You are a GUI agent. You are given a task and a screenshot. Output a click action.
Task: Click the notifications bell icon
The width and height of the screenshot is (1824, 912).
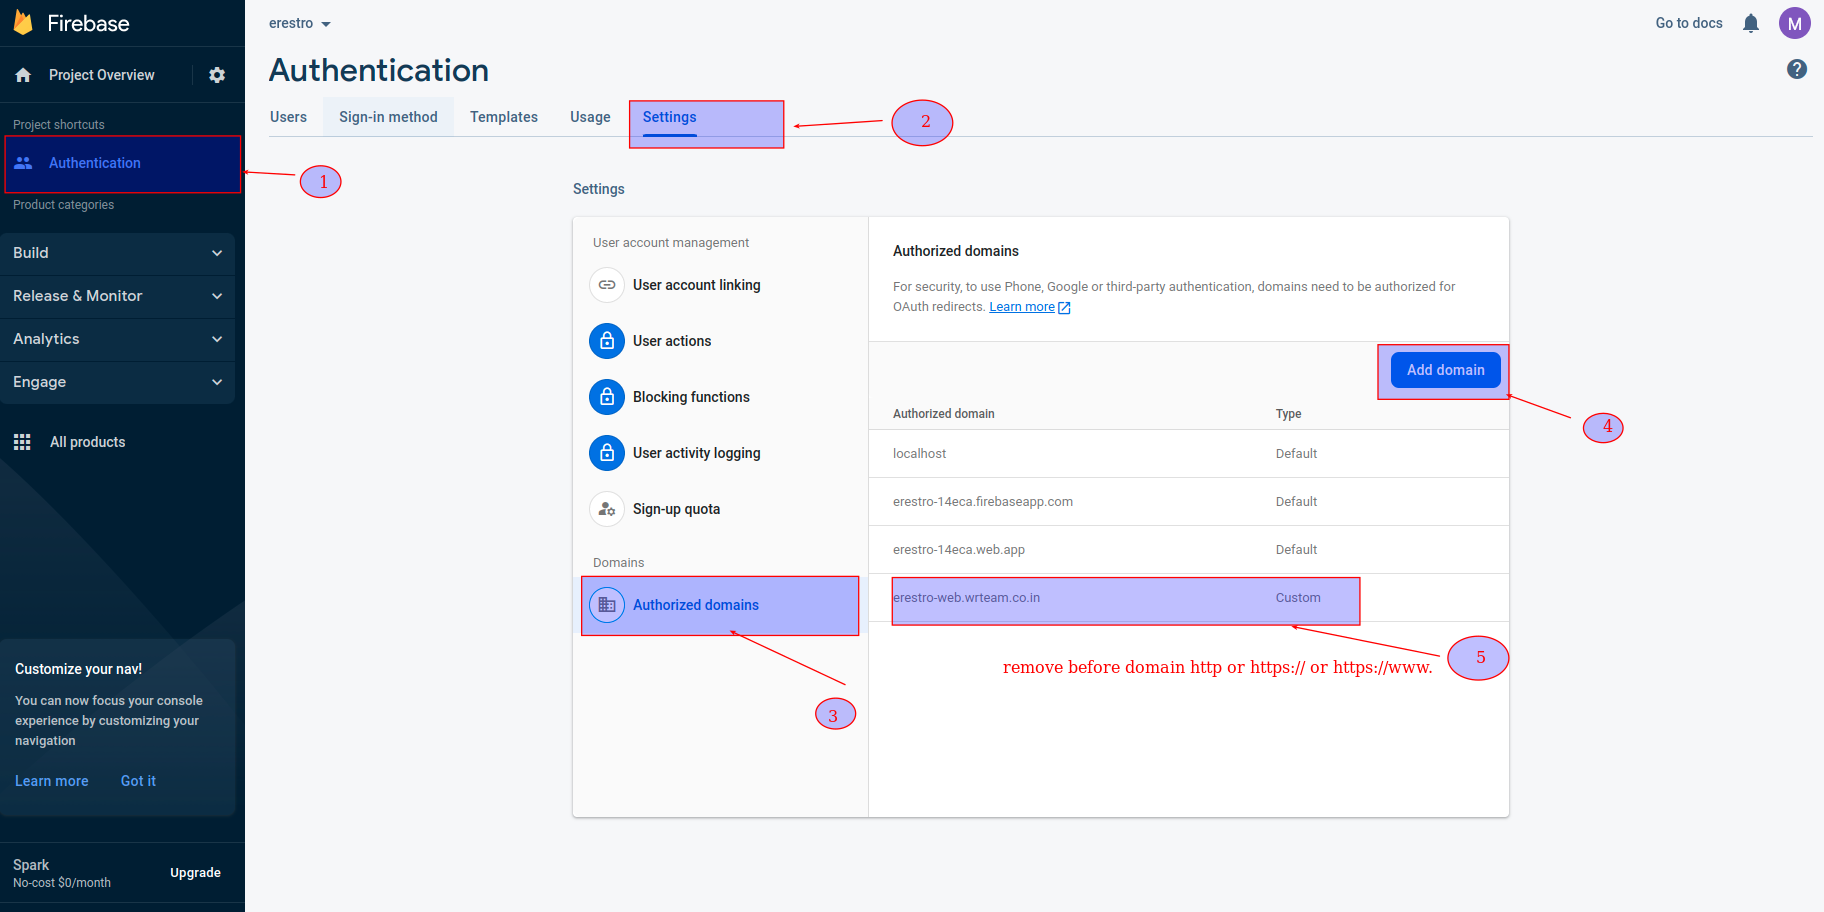(x=1751, y=22)
